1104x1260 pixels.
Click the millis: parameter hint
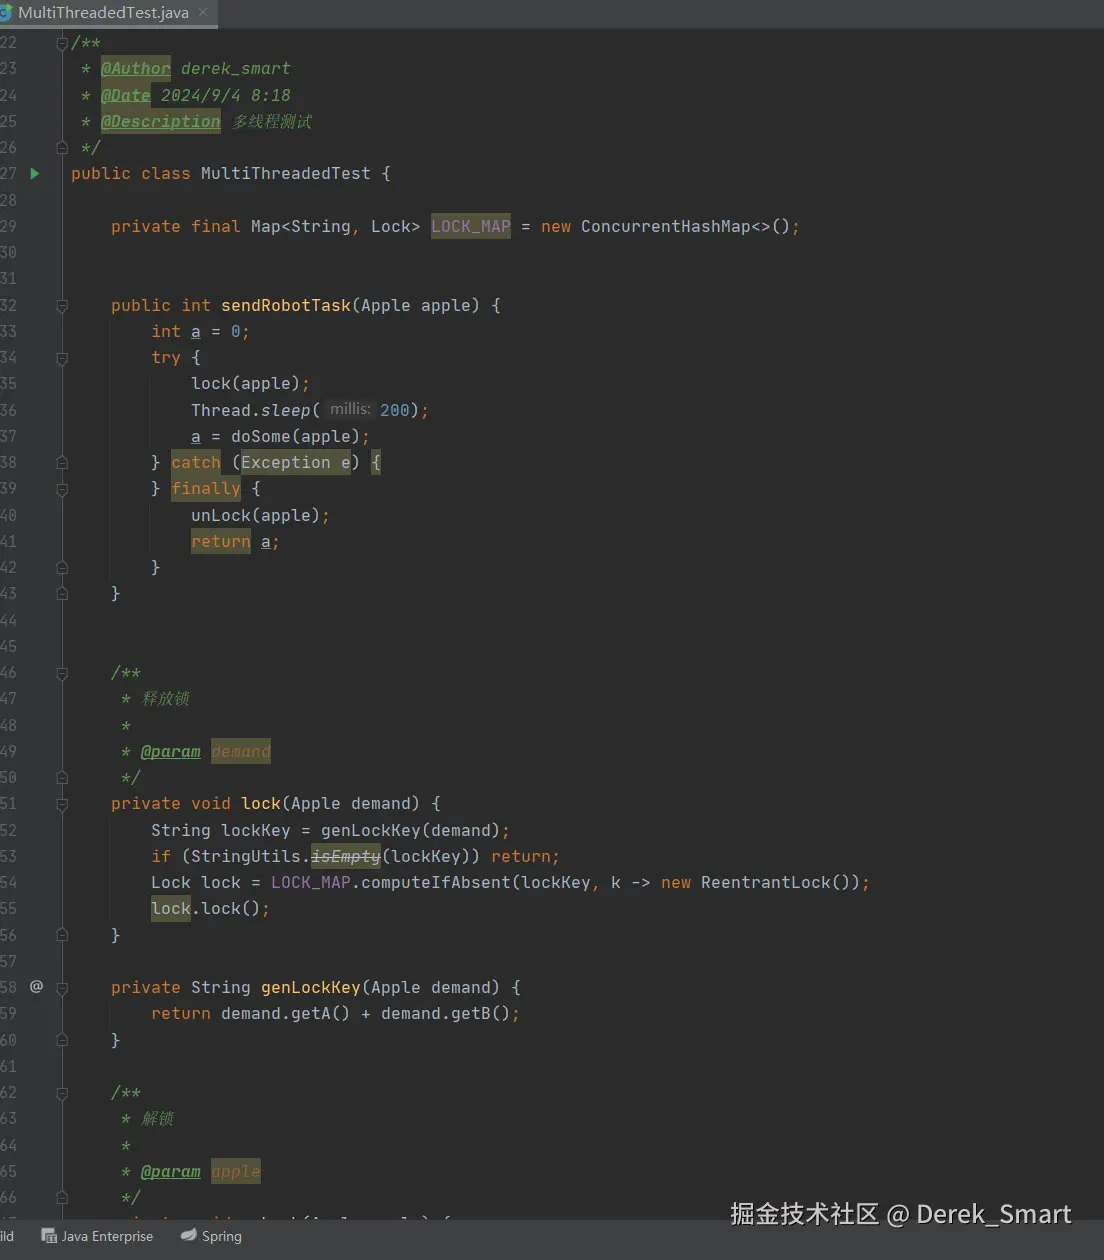350,409
